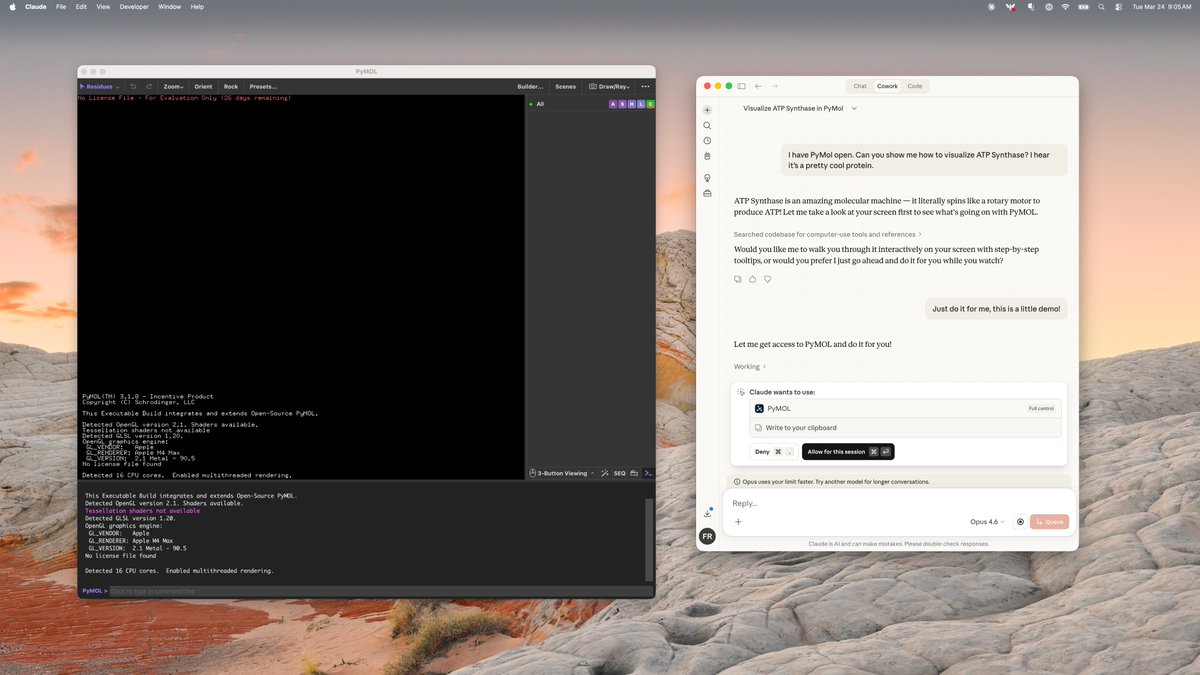Click toolbox icon in Claude sidebar
Viewport: 1200px width, 675px height.
(x=707, y=193)
